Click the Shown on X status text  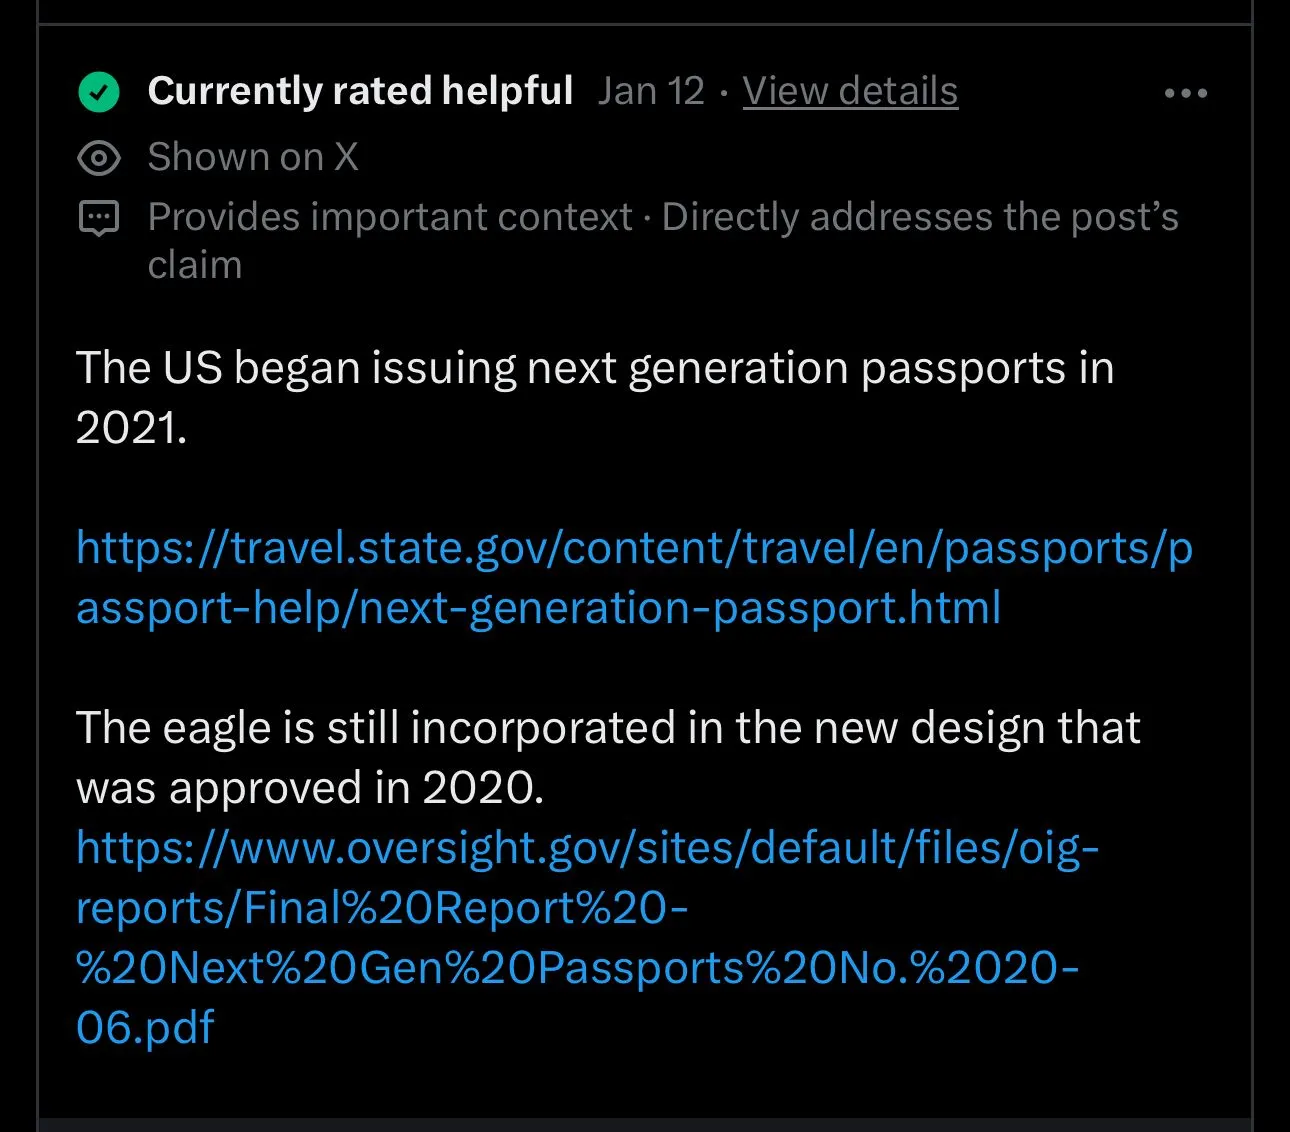coord(252,157)
